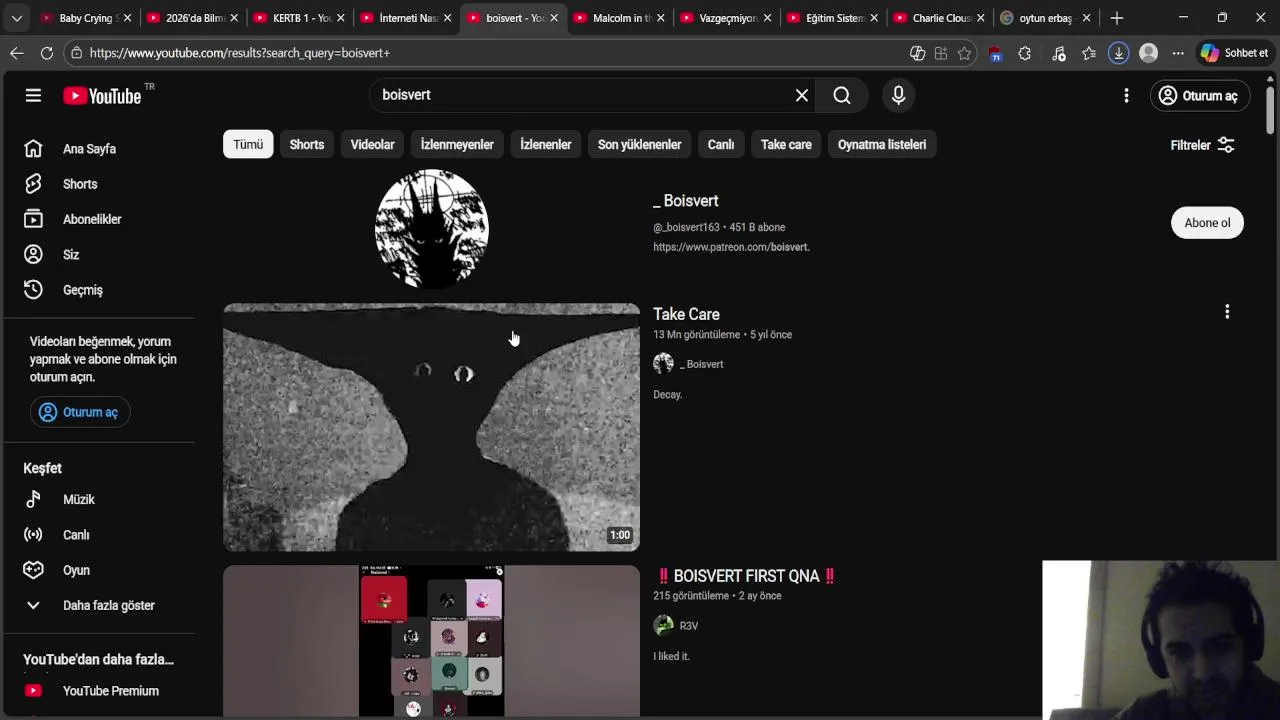The width and height of the screenshot is (1280, 720).
Task: Open a new browser tab with plus
Action: tap(1117, 18)
